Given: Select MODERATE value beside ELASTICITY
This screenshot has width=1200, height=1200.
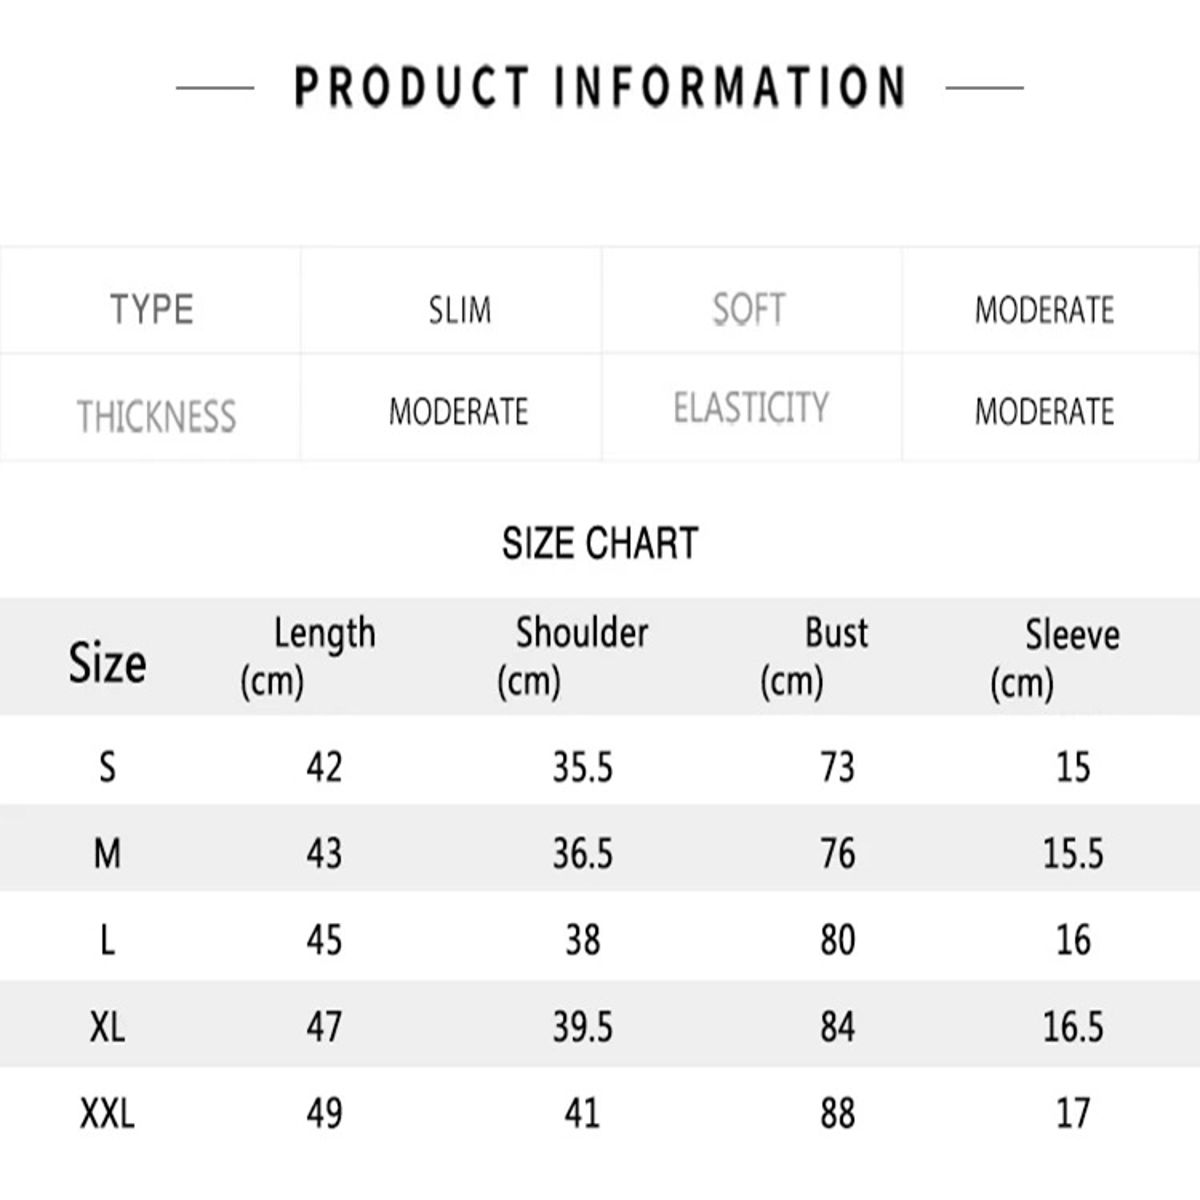Looking at the screenshot, I should point(1044,411).
